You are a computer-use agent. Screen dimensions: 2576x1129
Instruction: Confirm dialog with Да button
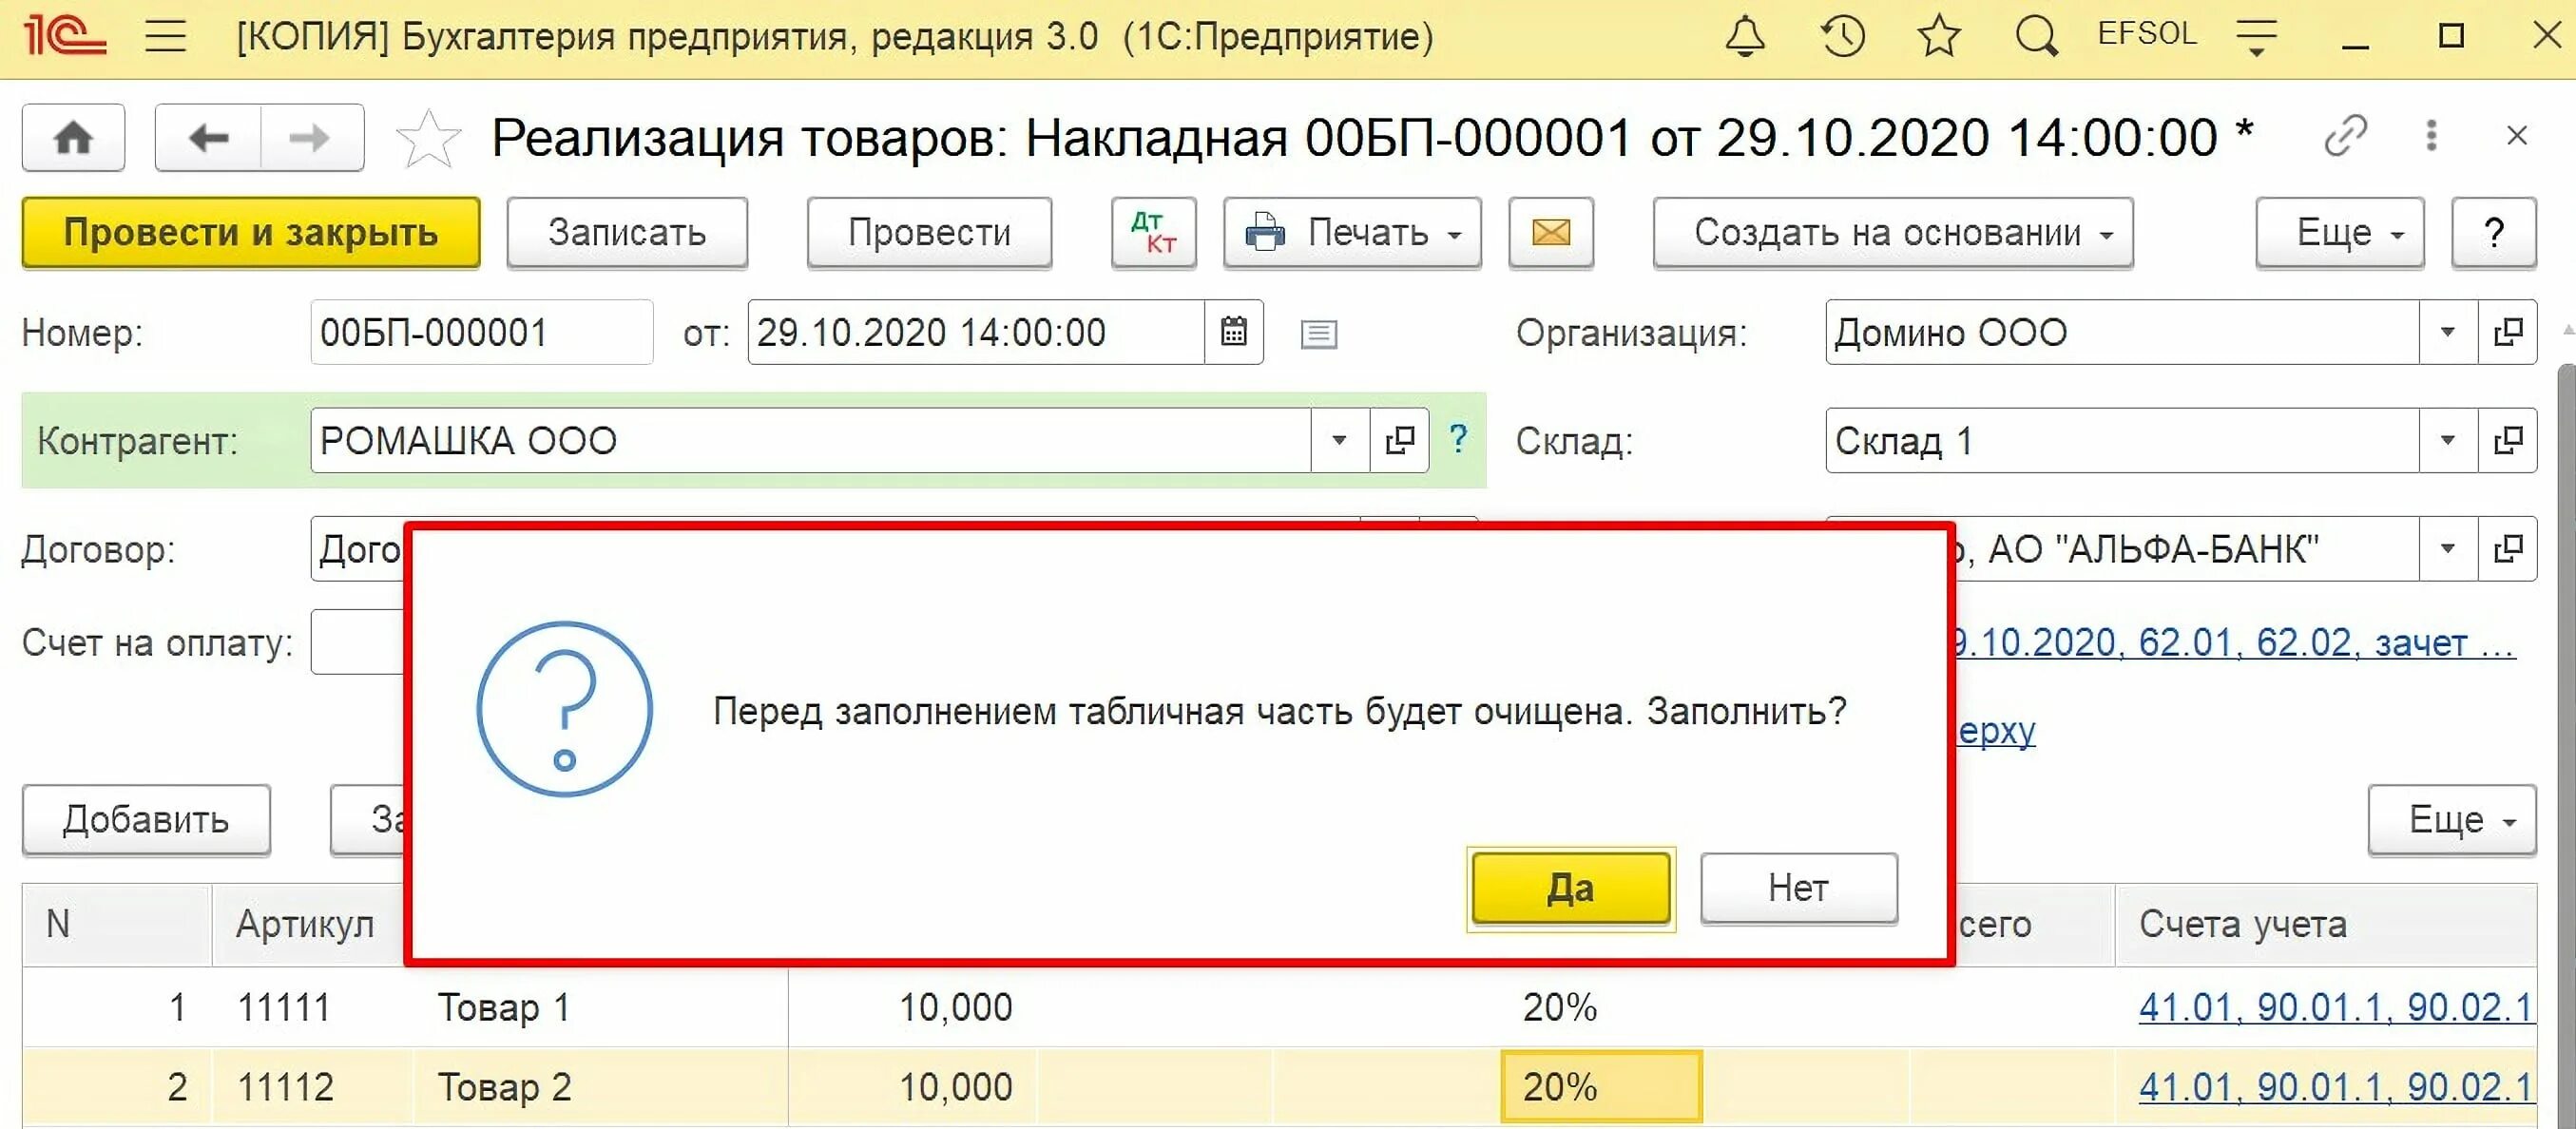click(1570, 888)
